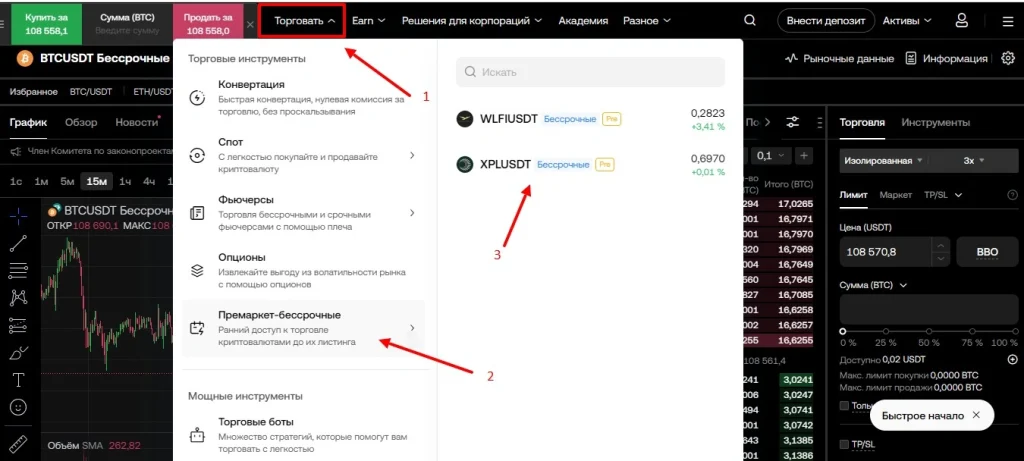Click help question mark near TP/SL

[x=1012, y=195]
